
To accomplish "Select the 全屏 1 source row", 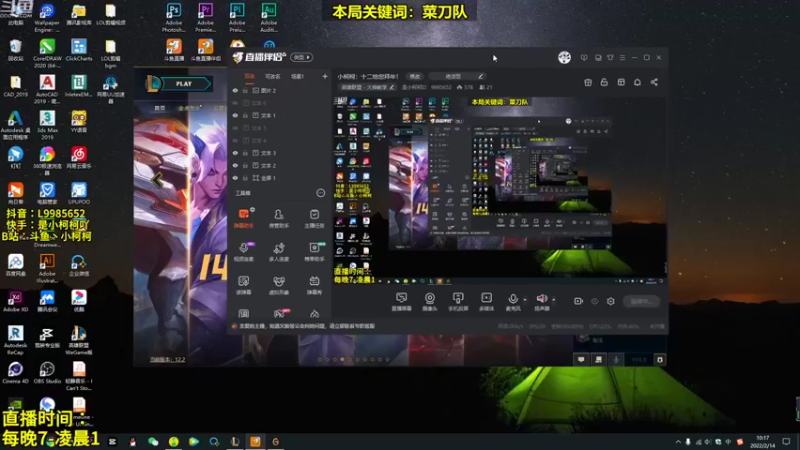I will click(x=280, y=178).
